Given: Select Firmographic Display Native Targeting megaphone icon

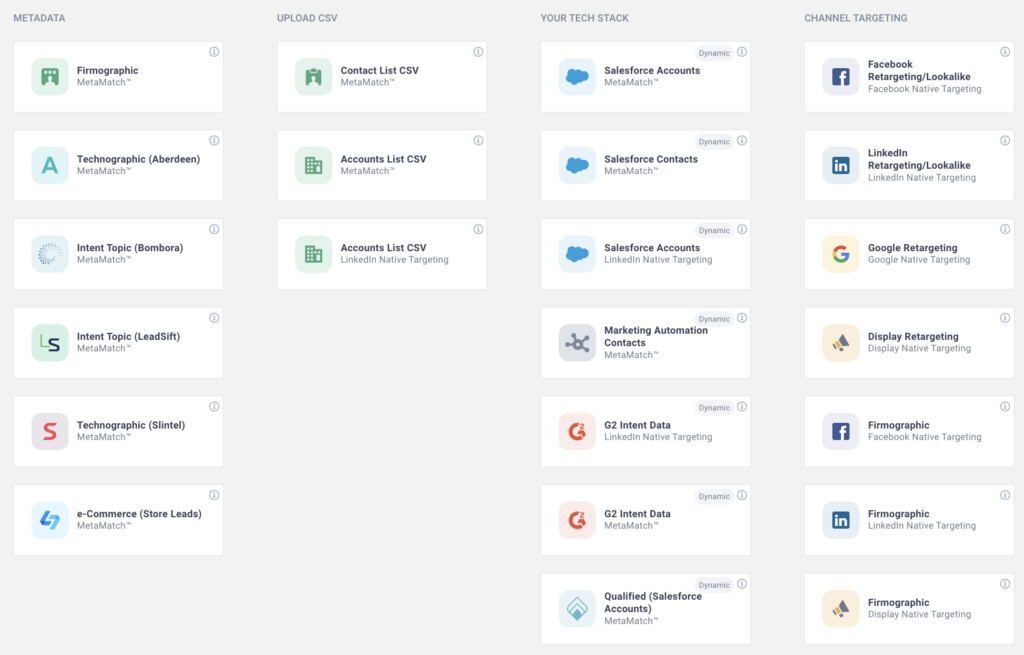Looking at the screenshot, I should point(841,609).
